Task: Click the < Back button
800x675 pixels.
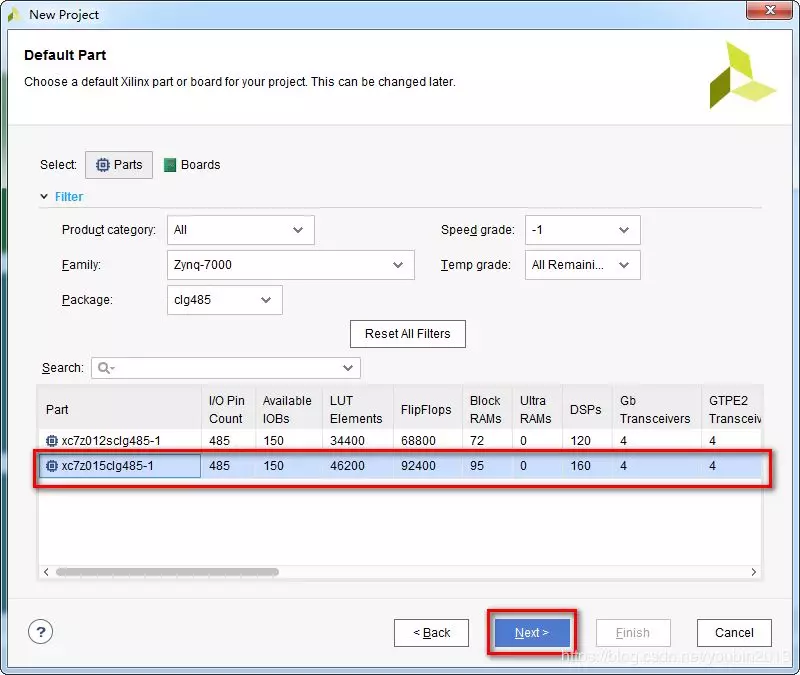Action: 431,633
